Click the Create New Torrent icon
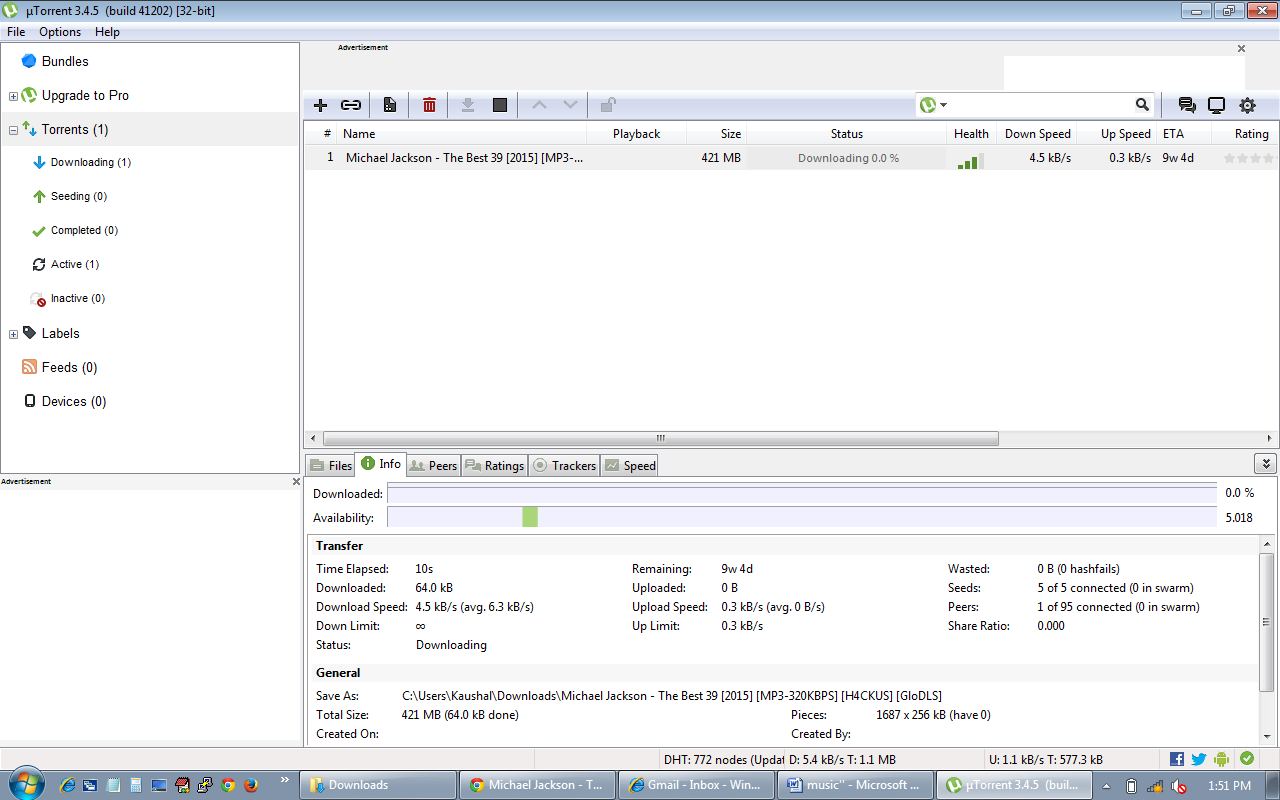This screenshot has width=1280, height=800. tap(390, 105)
